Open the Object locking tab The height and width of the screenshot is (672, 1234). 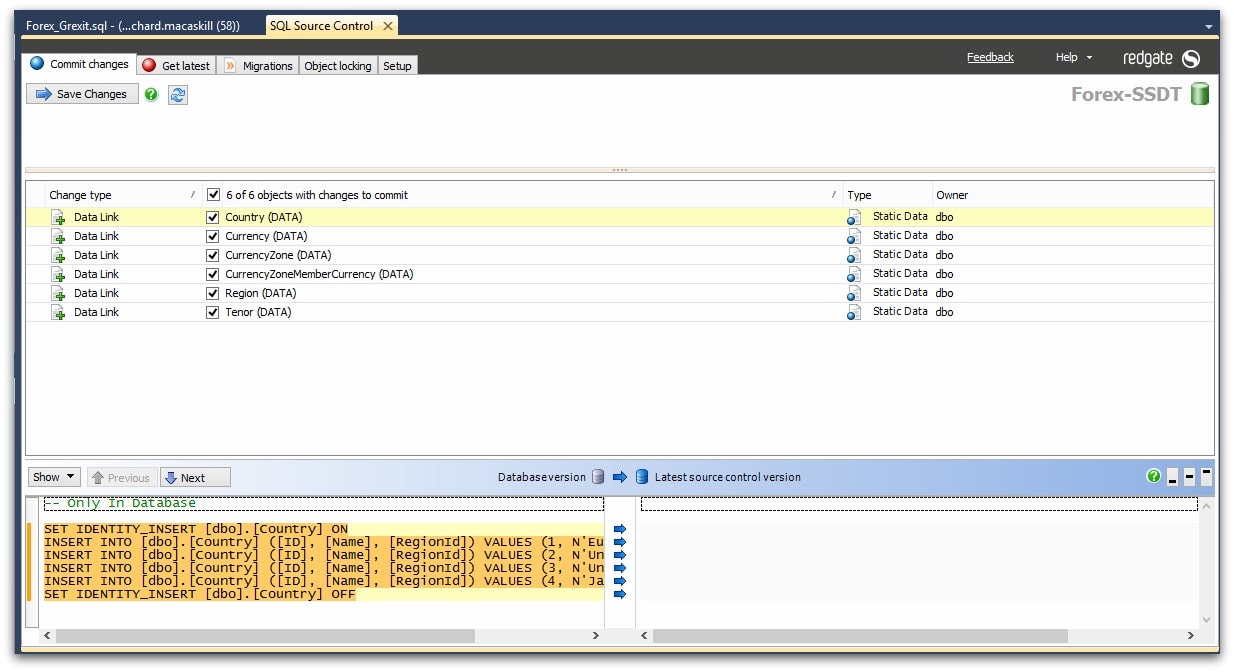pyautogui.click(x=337, y=66)
